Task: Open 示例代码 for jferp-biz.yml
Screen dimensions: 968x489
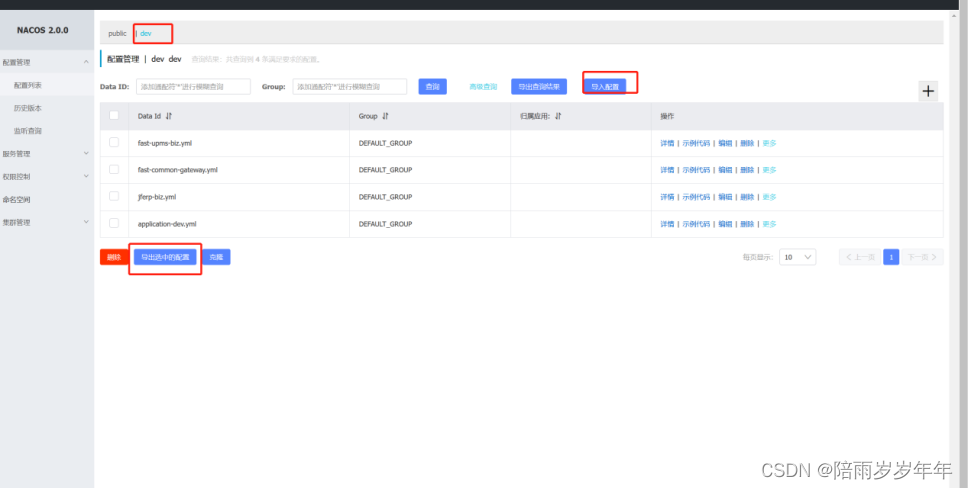Action: 696,197
